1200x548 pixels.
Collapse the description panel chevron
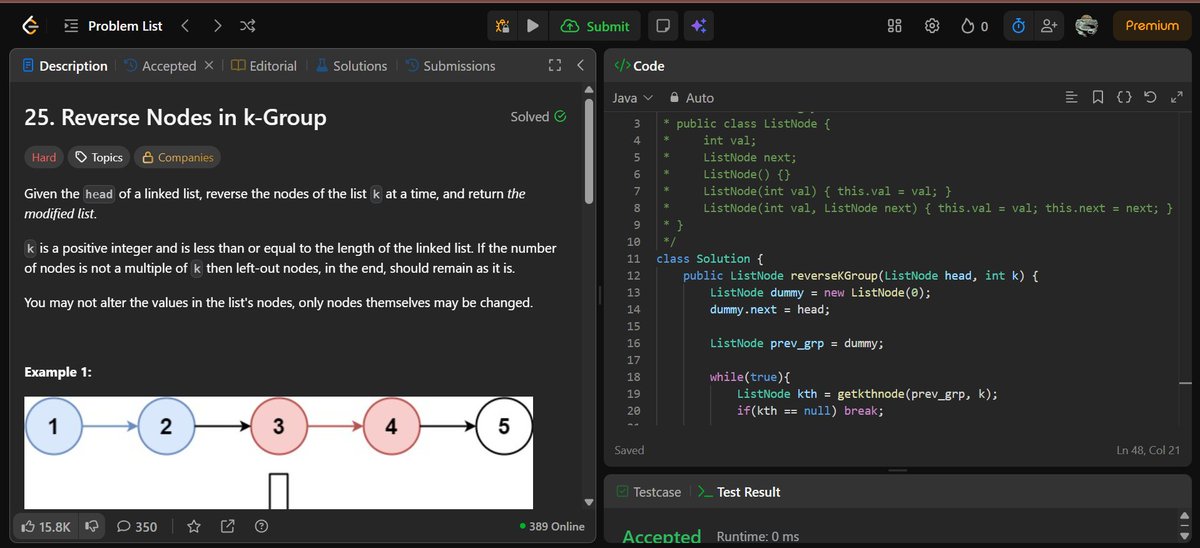[581, 66]
